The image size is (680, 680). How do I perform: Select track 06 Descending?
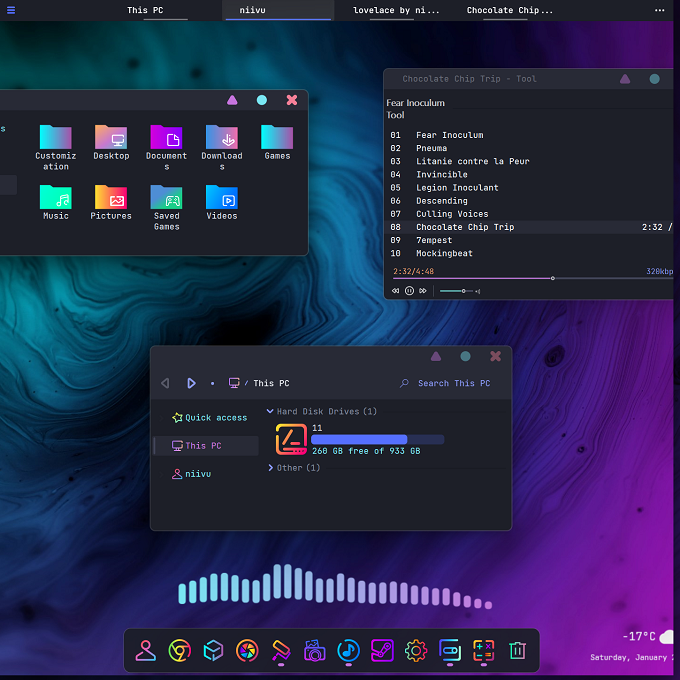coord(528,201)
